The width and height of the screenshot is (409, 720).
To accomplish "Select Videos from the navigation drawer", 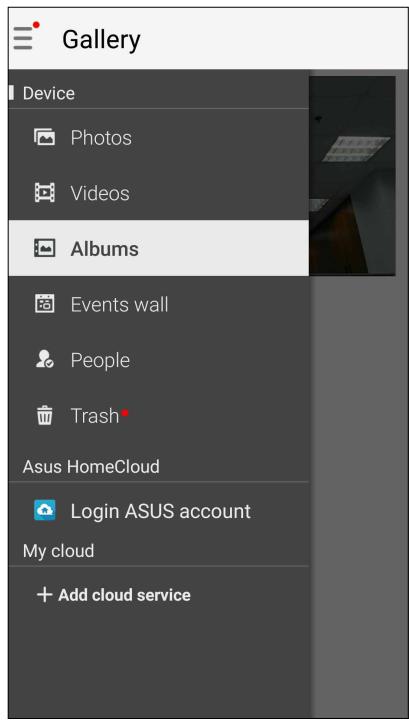I will click(158, 193).
